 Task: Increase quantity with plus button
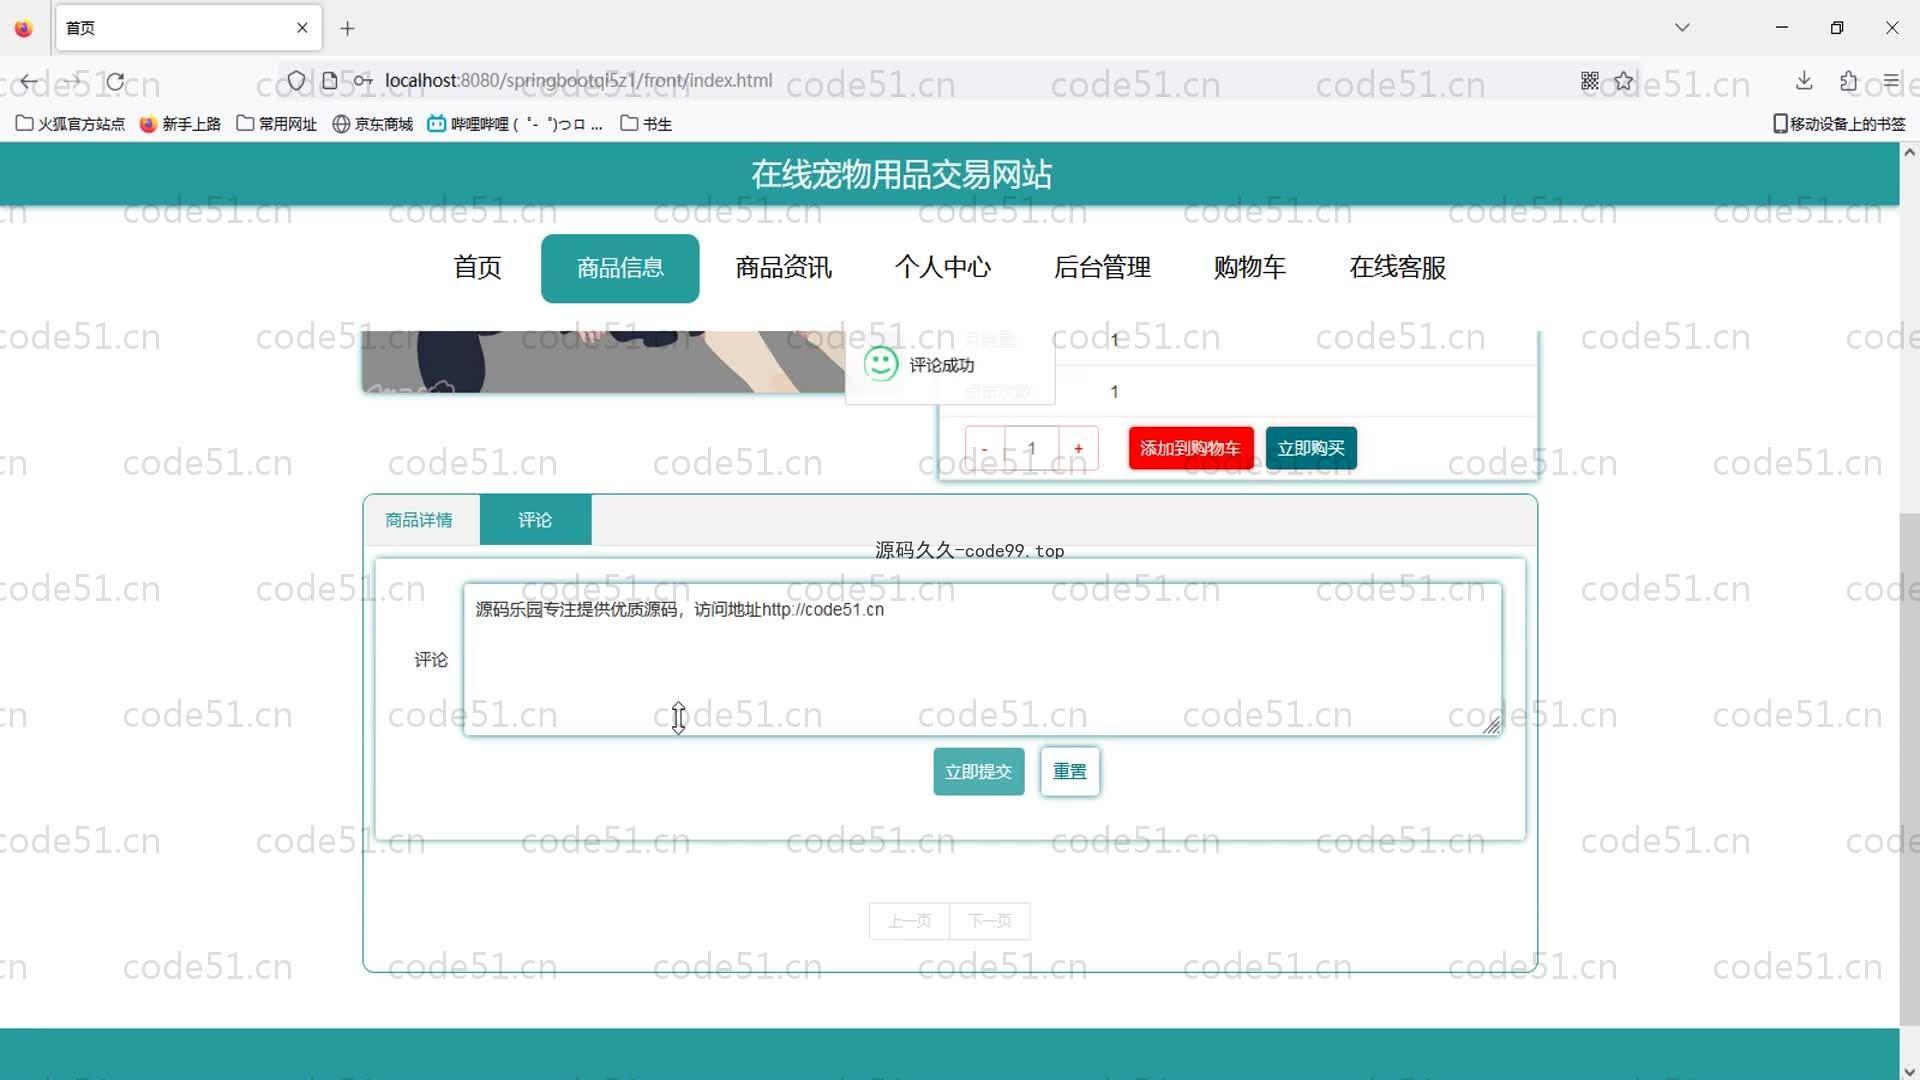1078,448
